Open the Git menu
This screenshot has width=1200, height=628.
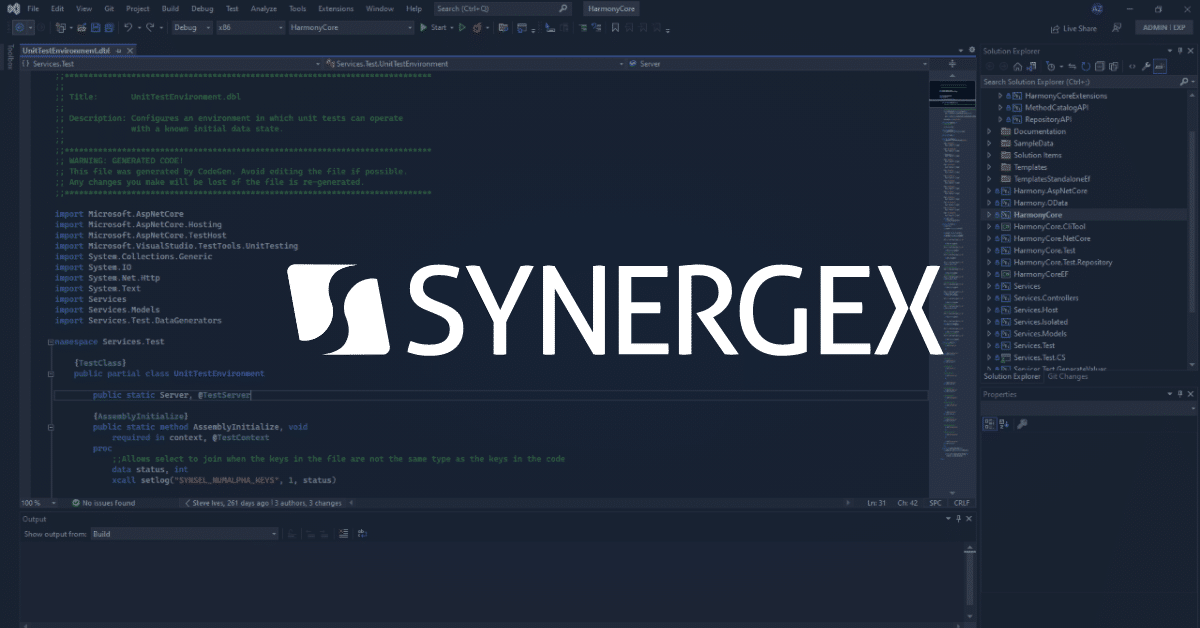[x=108, y=8]
